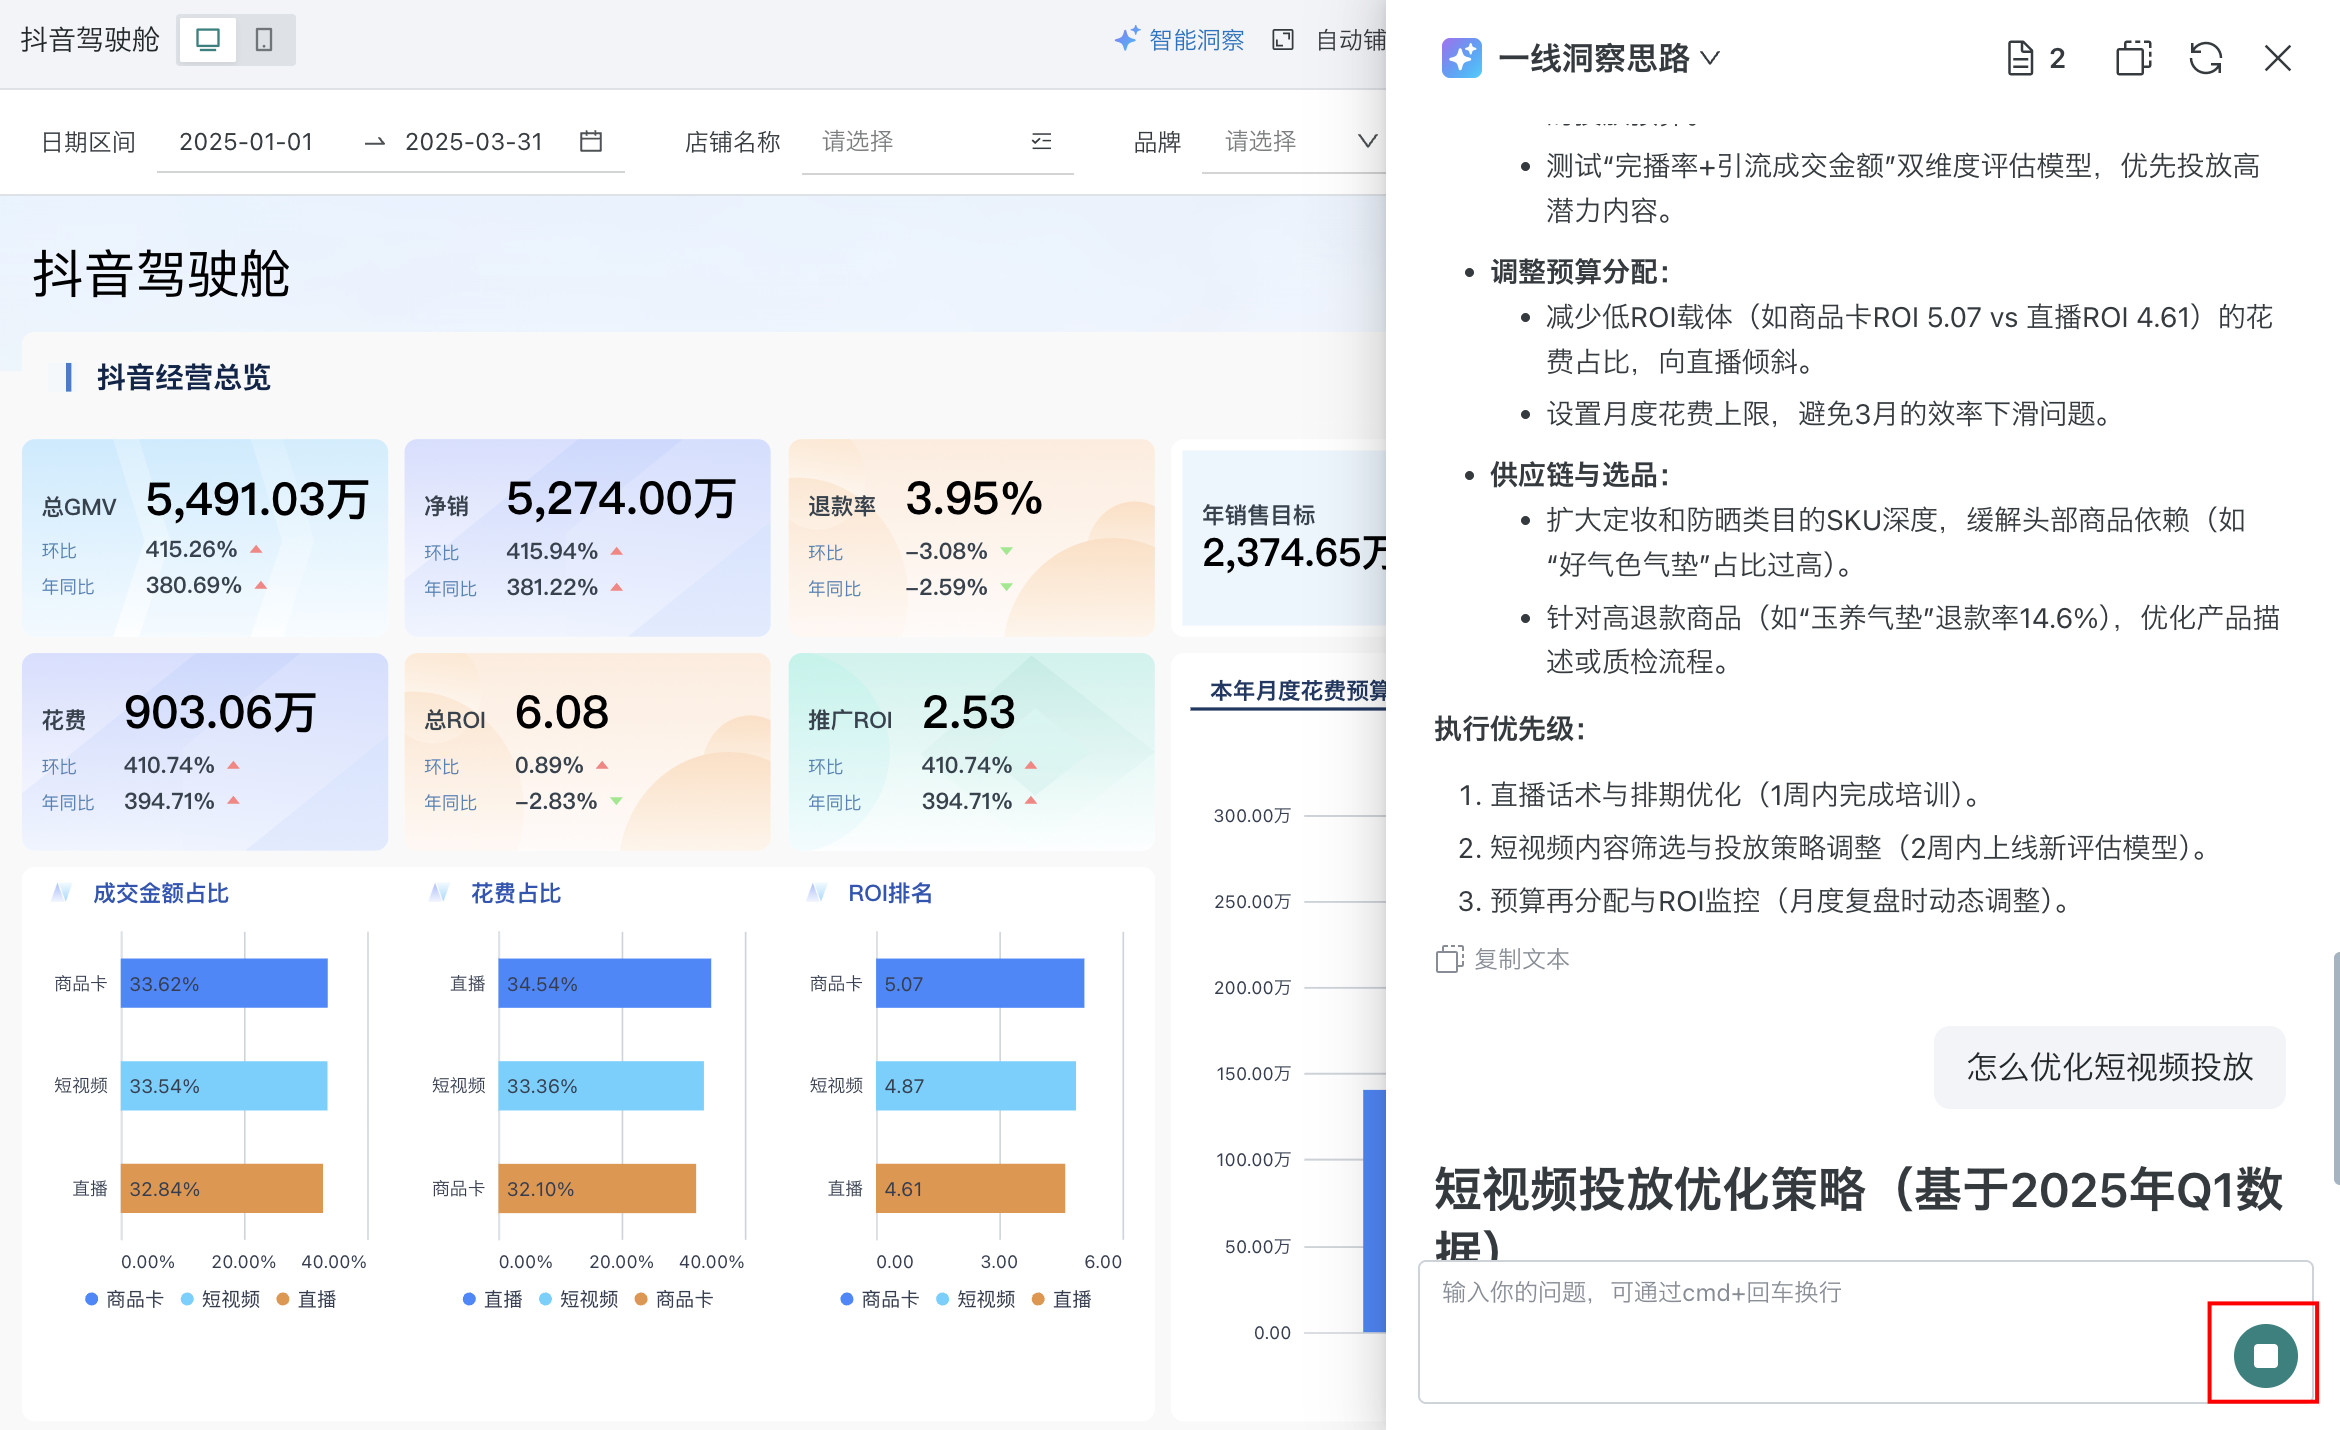
Task: Open 智能洞察 sparkle icon
Action: [1127, 39]
